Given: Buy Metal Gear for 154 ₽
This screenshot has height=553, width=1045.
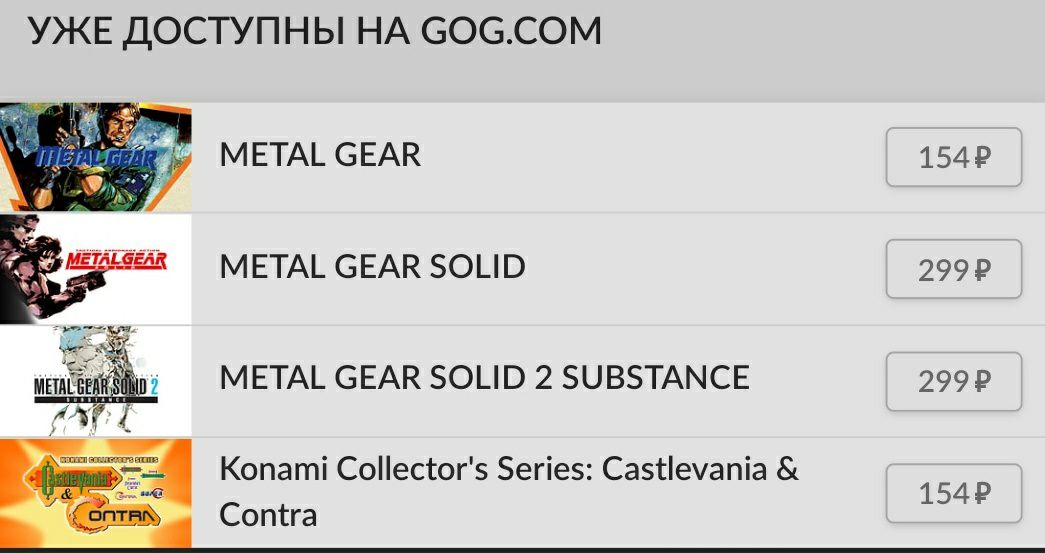Looking at the screenshot, I should click(953, 157).
